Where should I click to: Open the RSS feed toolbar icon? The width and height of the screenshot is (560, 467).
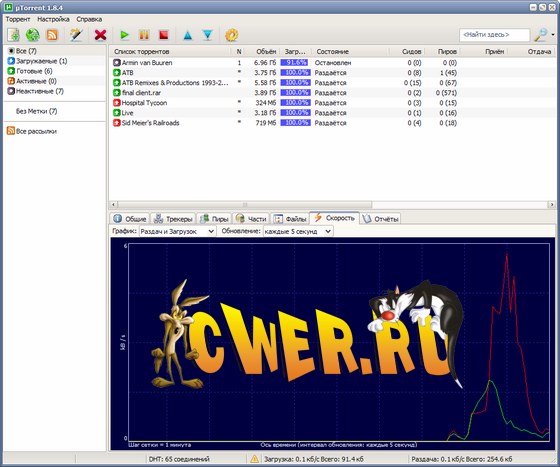pyautogui.click(x=52, y=35)
